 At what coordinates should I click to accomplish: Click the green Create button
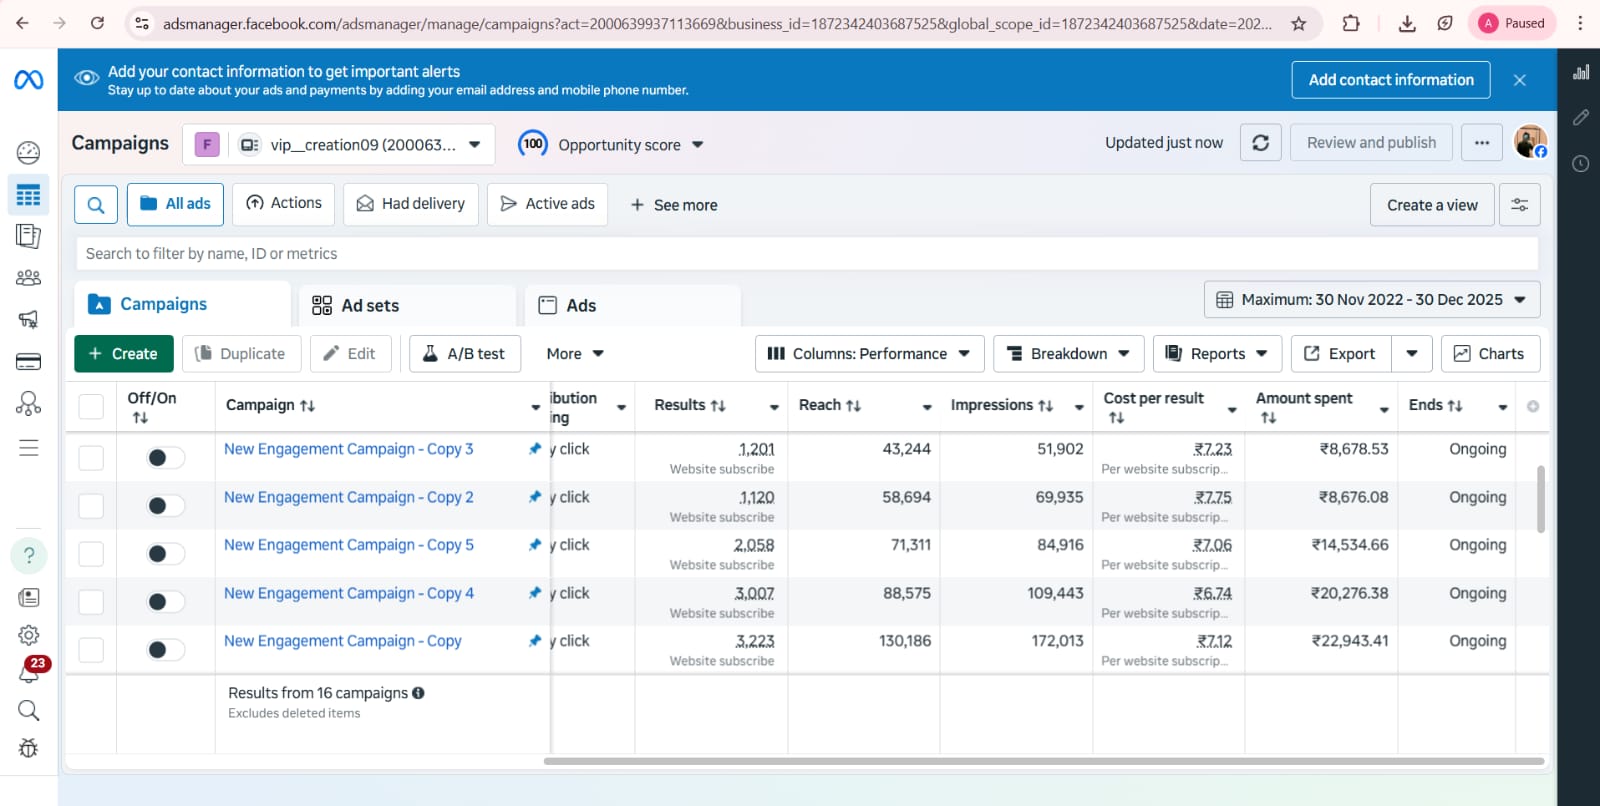point(124,354)
